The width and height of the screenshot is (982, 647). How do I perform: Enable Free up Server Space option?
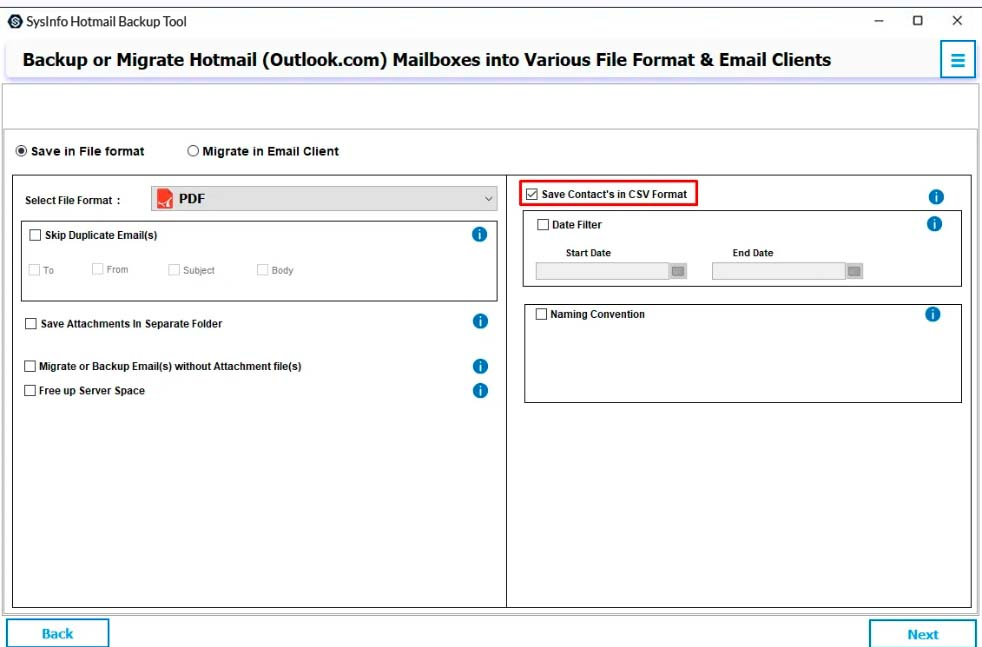(x=29, y=391)
